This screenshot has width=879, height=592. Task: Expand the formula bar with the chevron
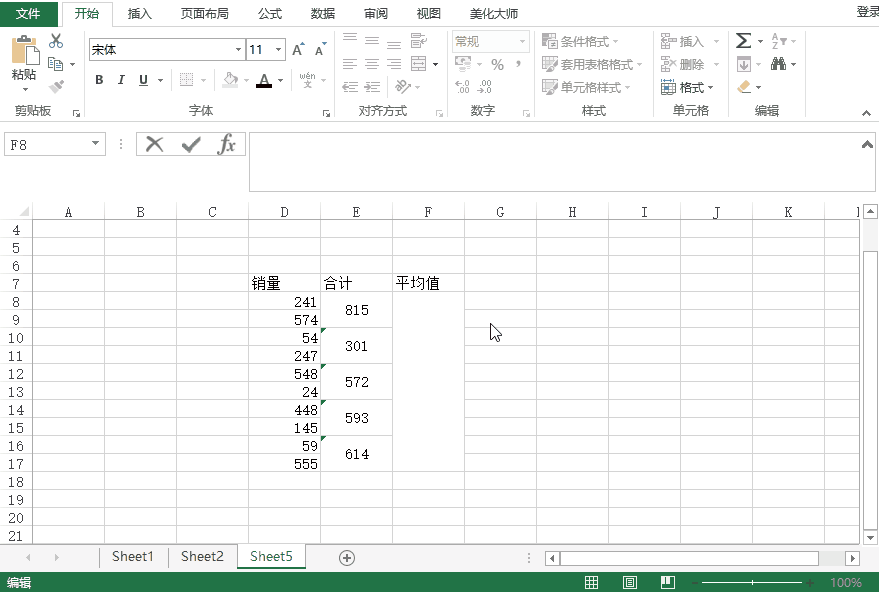tap(867, 144)
